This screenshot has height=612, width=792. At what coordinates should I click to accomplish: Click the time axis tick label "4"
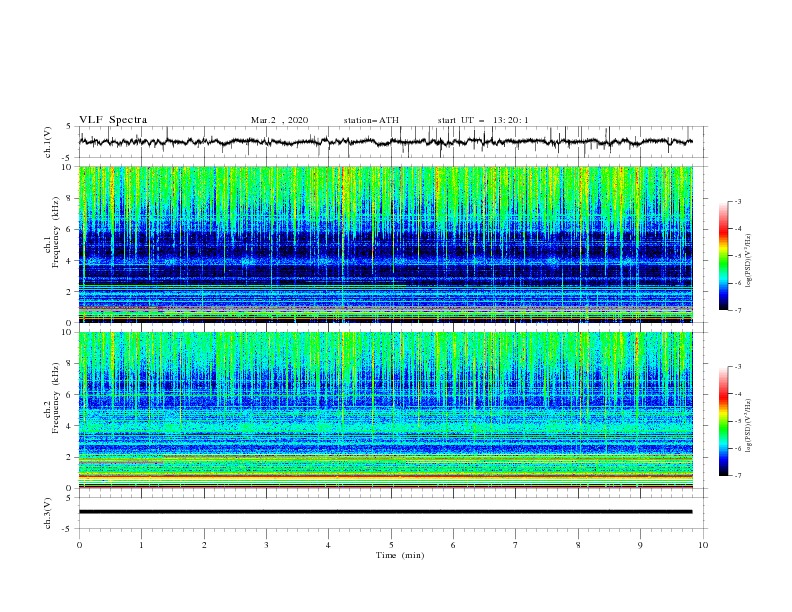328,545
